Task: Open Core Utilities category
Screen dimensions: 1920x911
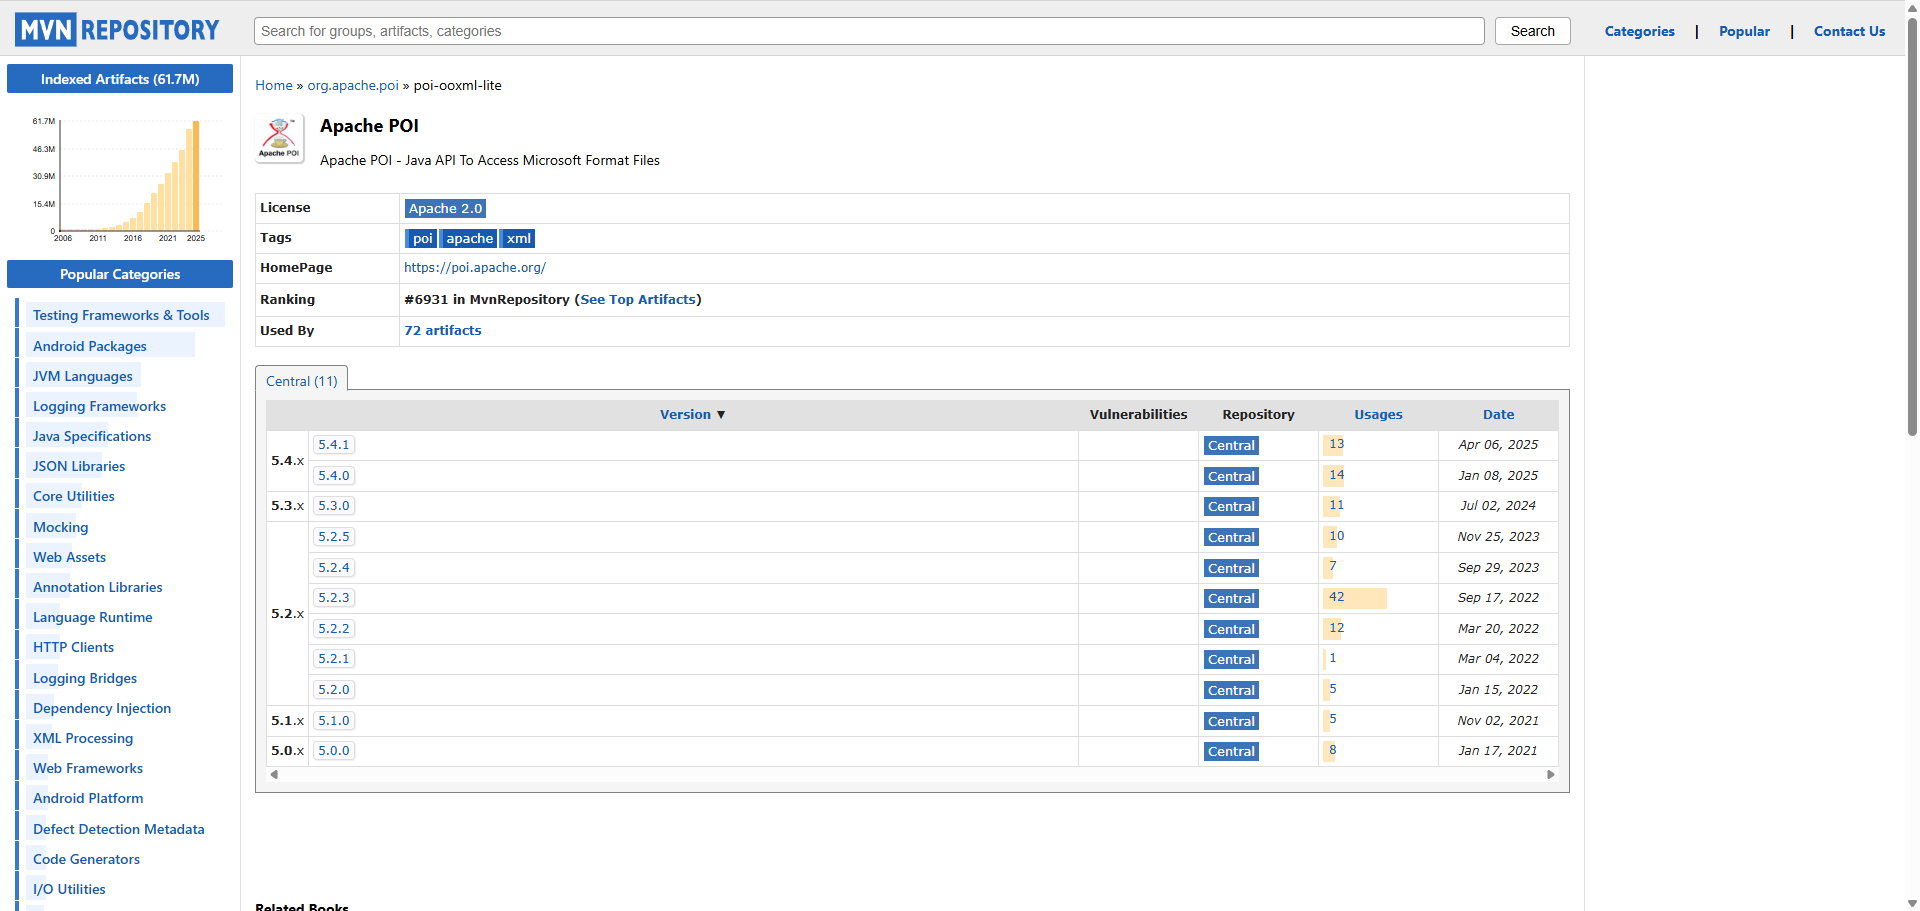Action: pos(74,496)
